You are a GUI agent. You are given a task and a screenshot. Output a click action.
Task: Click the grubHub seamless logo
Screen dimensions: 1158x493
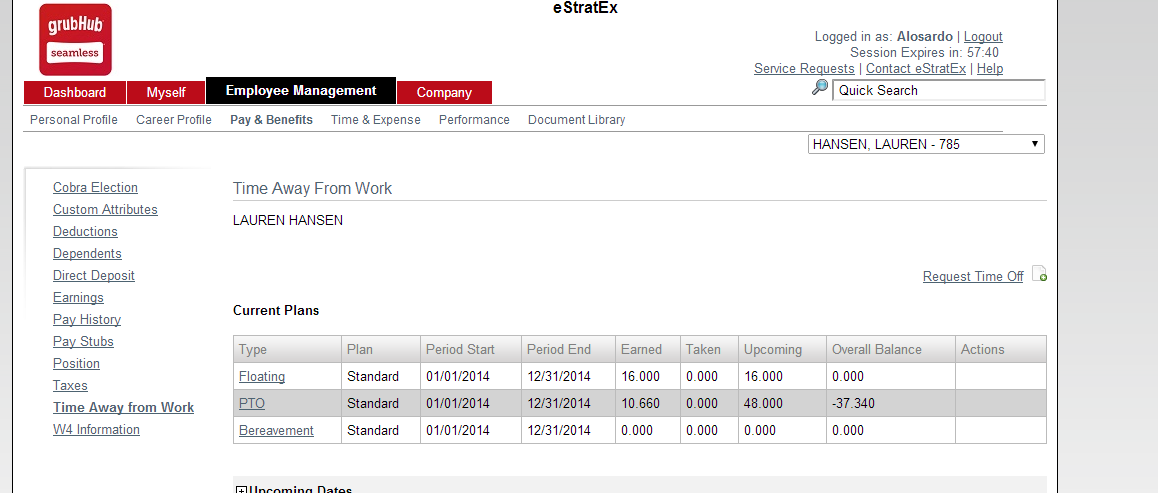75,40
